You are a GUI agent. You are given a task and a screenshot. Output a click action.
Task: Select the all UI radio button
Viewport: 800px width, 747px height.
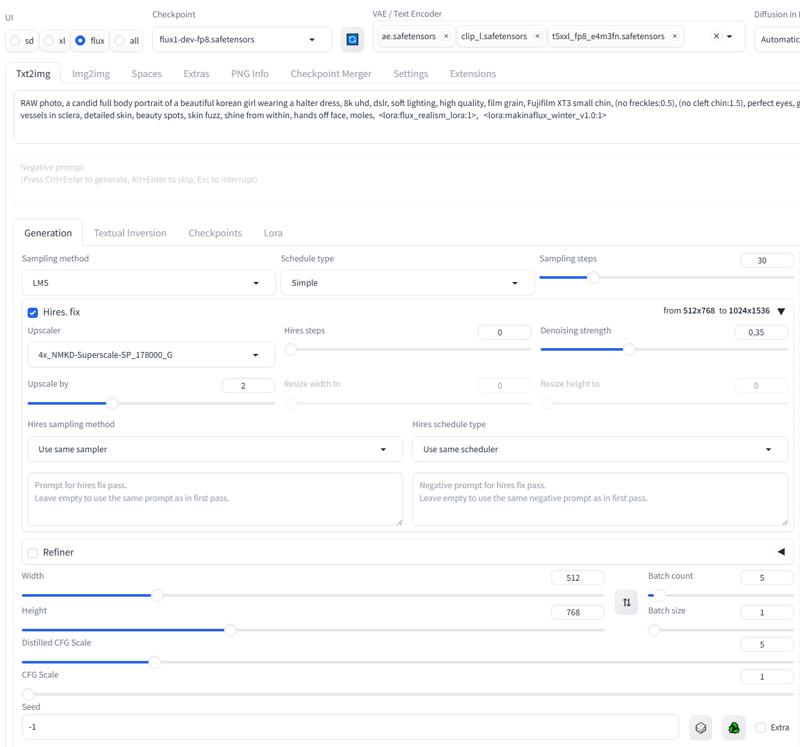click(119, 40)
